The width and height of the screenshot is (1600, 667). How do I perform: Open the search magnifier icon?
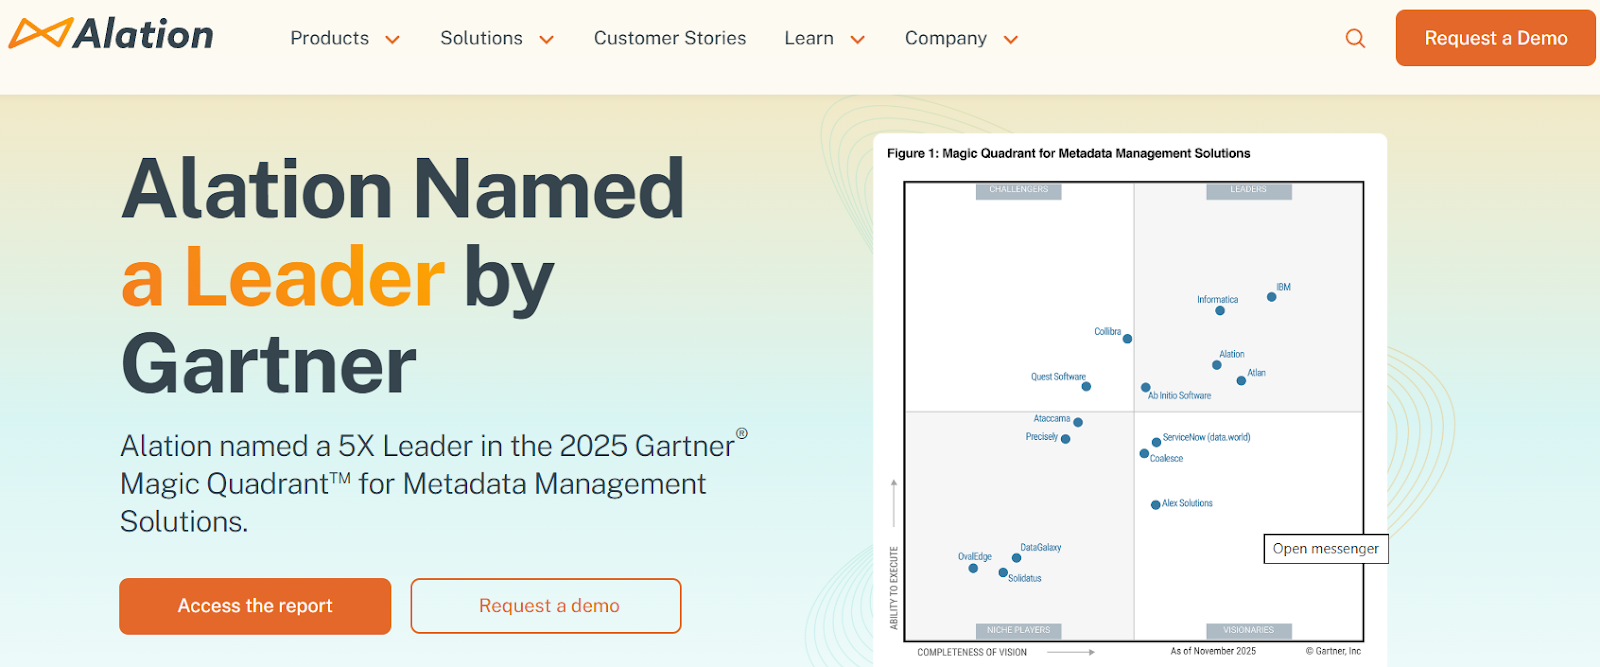1355,39
